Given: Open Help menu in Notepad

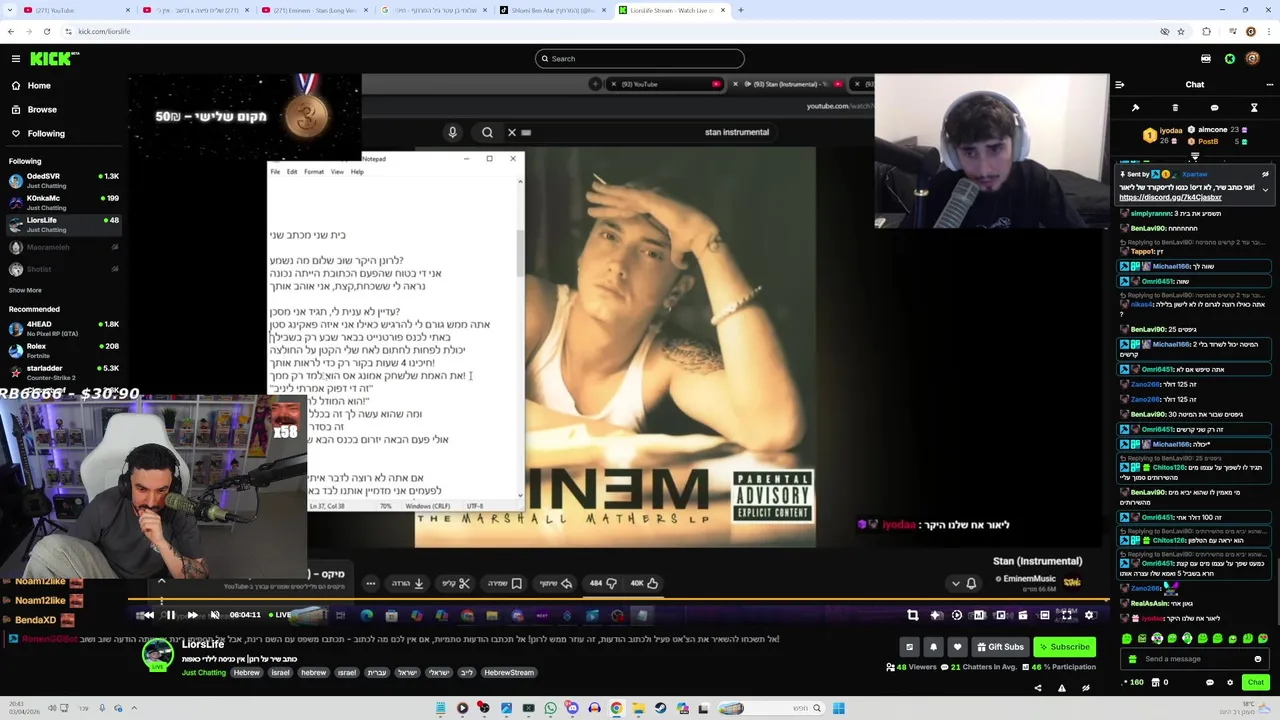Looking at the screenshot, I should pyautogui.click(x=357, y=172).
